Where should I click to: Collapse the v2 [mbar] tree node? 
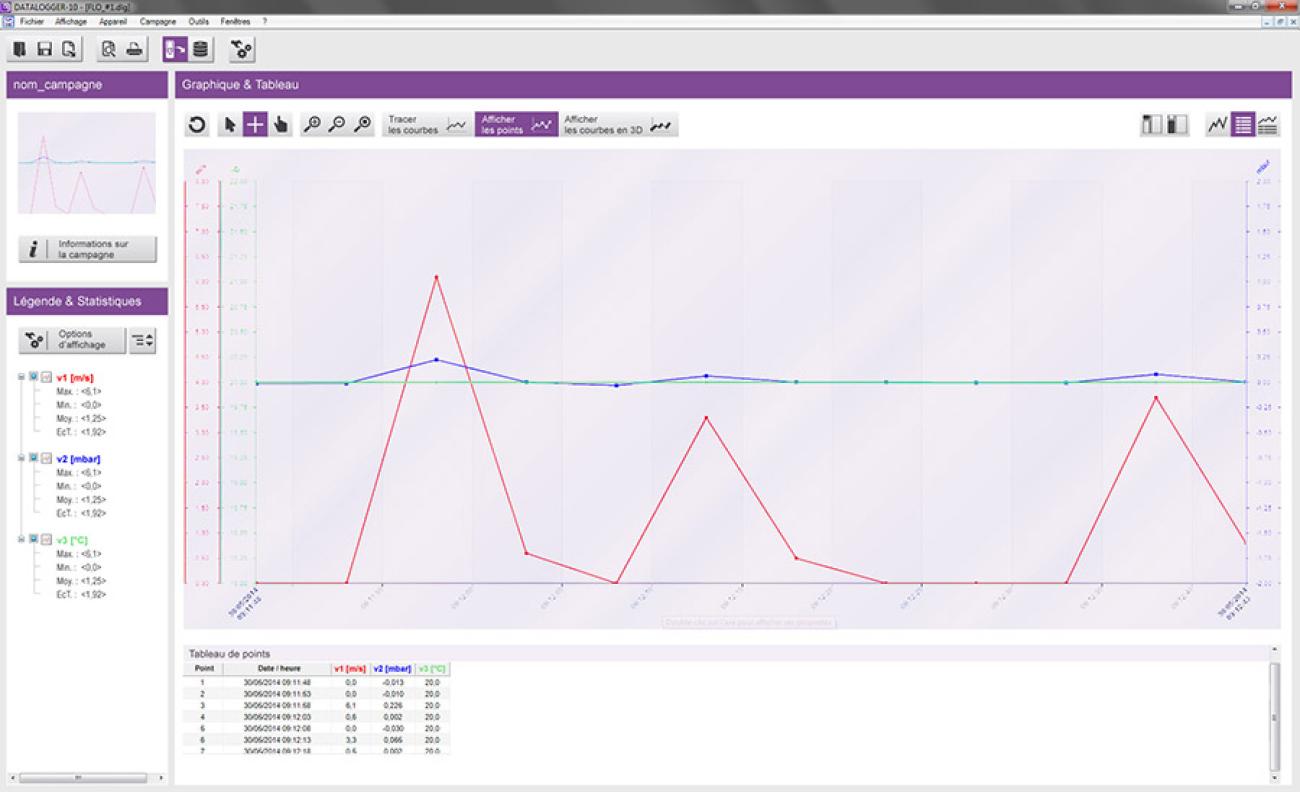(21, 458)
